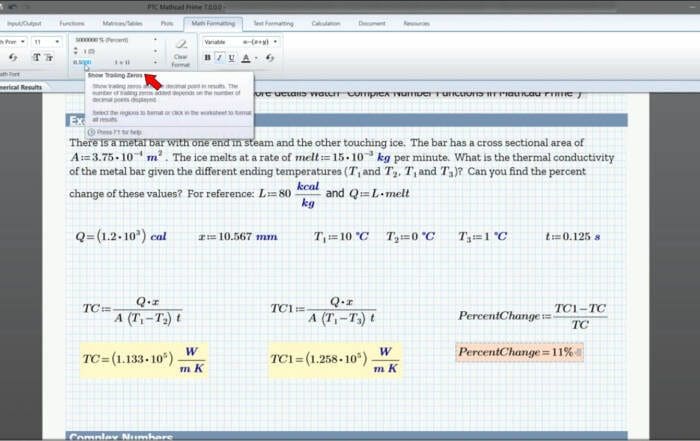Click the L:=80 kcal/kg definition
The height and width of the screenshot is (441, 700).
pos(290,194)
